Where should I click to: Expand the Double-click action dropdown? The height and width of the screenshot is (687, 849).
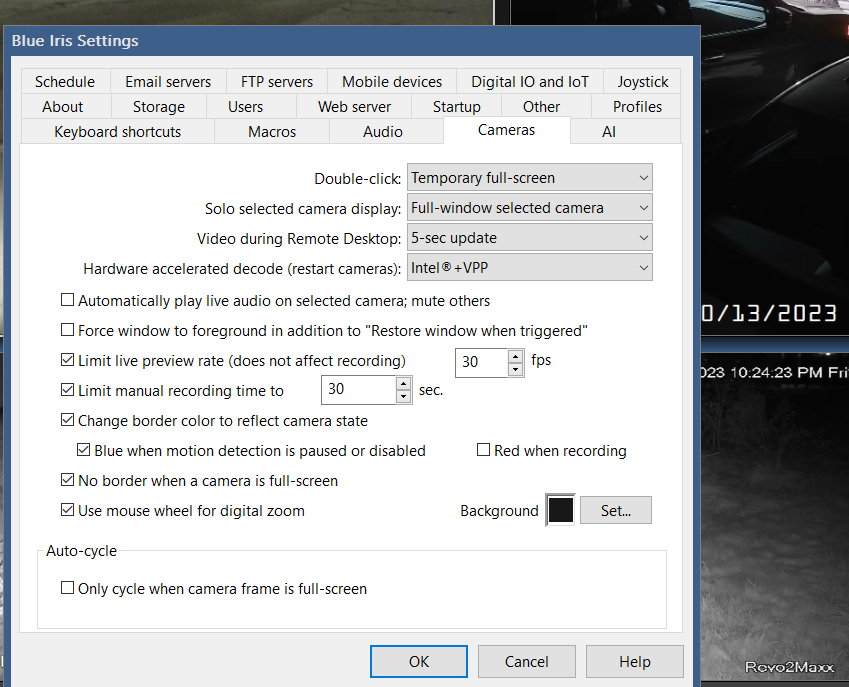(x=530, y=178)
